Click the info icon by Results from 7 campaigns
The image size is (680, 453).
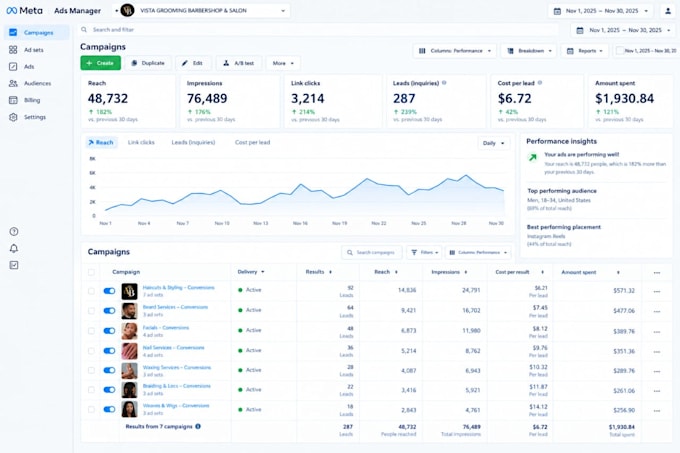198,427
